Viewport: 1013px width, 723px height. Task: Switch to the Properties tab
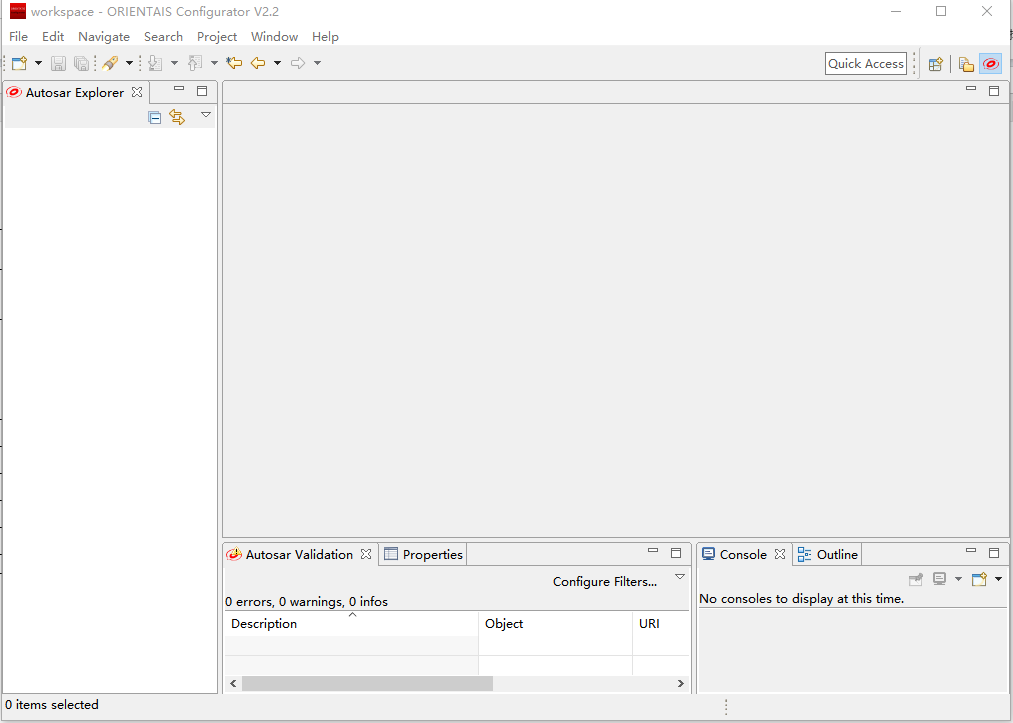pyautogui.click(x=424, y=554)
